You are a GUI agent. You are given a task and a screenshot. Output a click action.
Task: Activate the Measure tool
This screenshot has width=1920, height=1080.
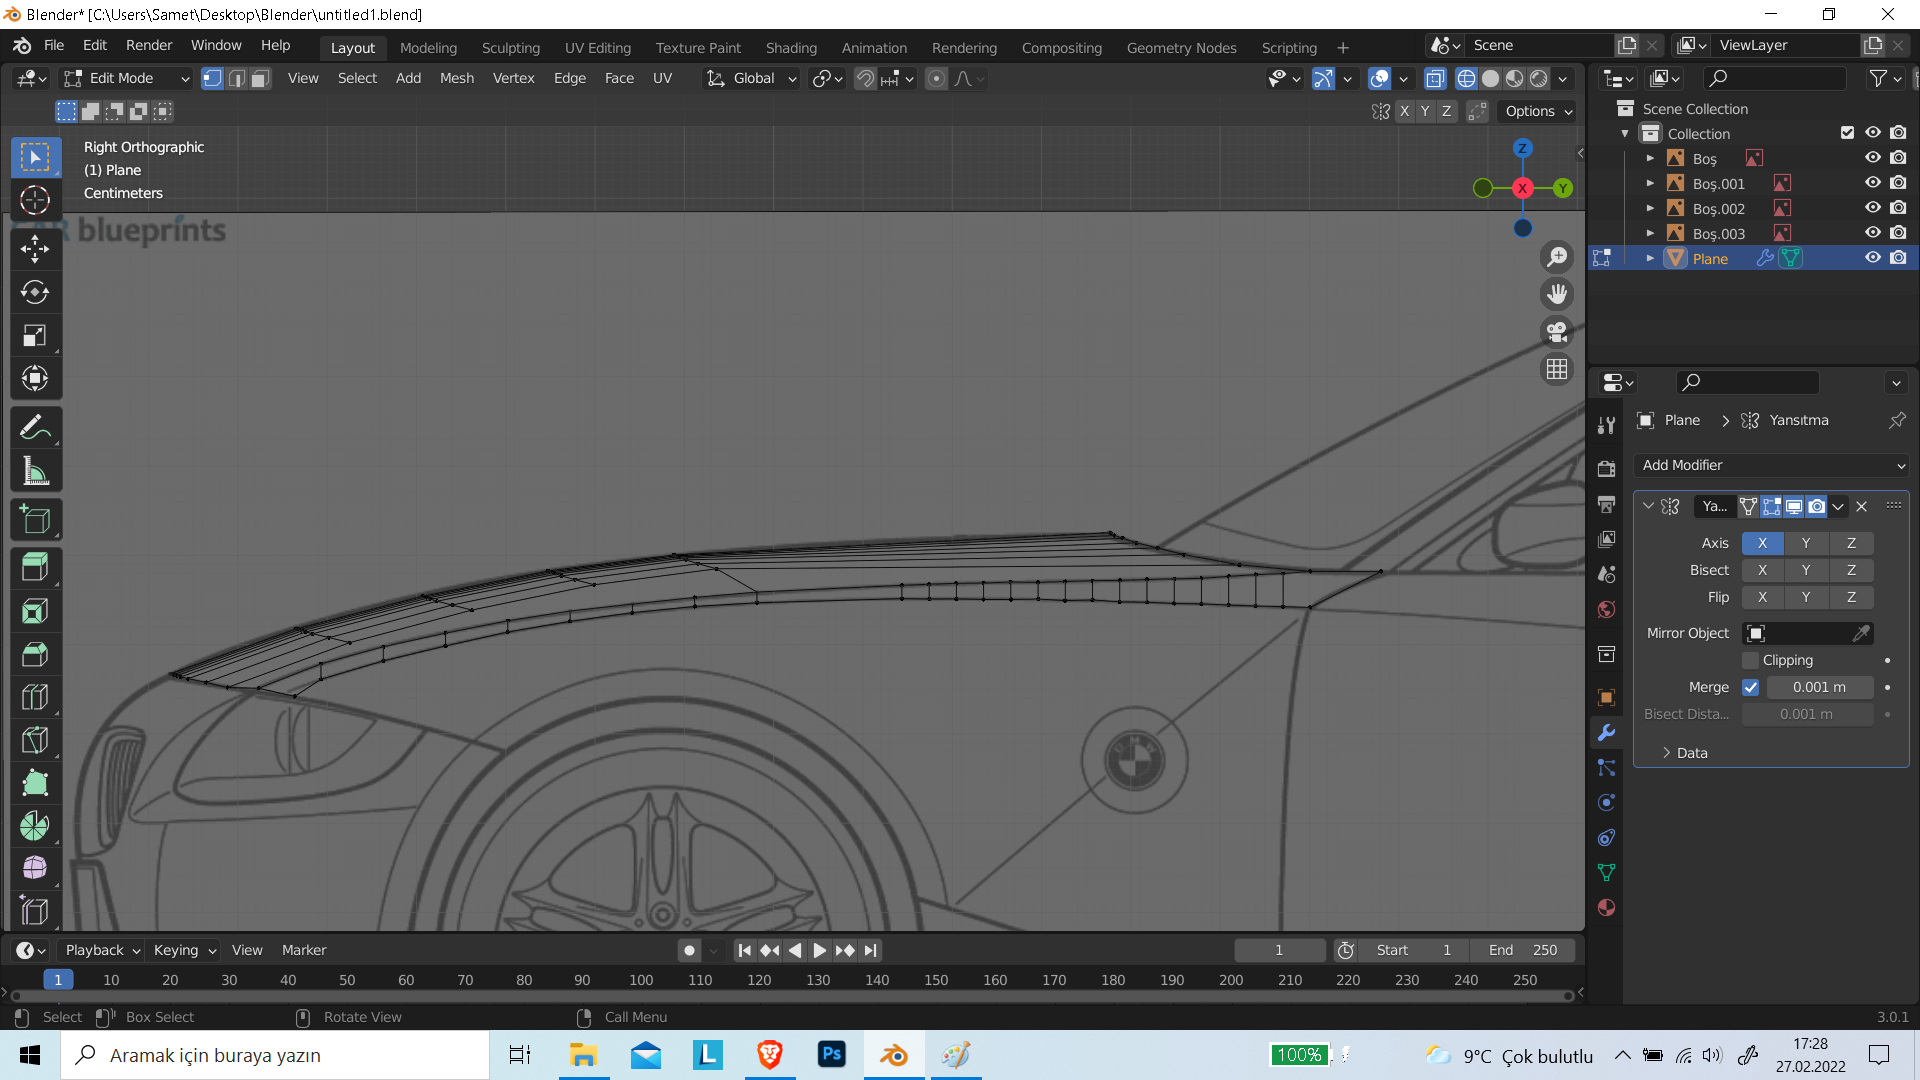click(x=35, y=471)
